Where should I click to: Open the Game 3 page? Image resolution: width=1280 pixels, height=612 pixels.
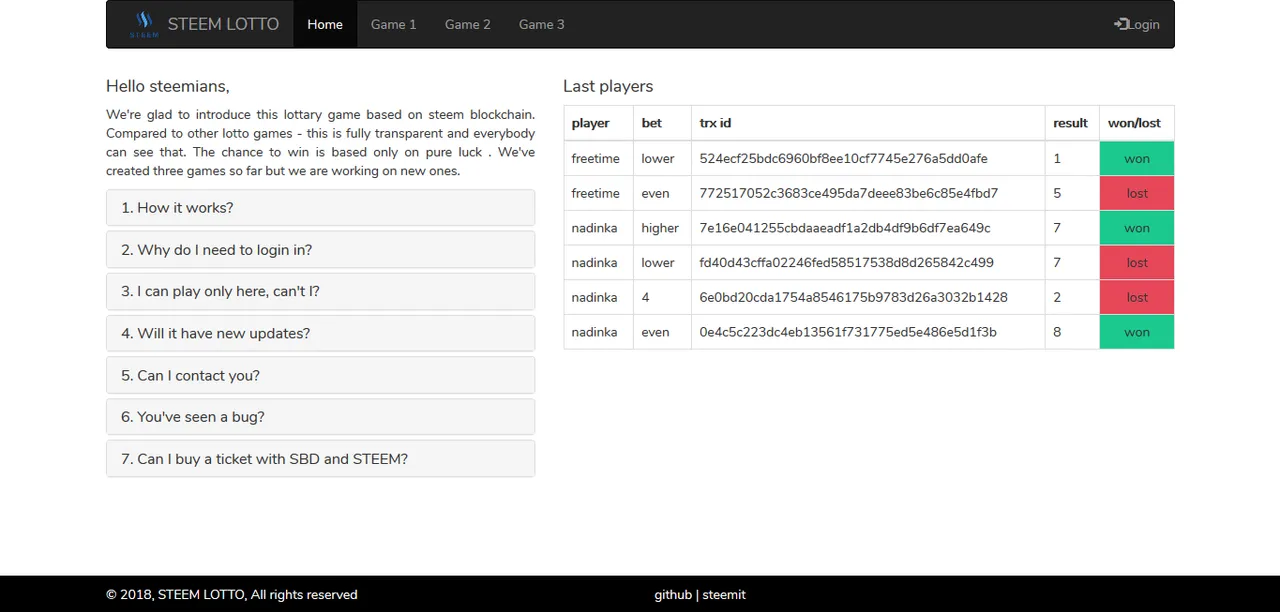(542, 24)
